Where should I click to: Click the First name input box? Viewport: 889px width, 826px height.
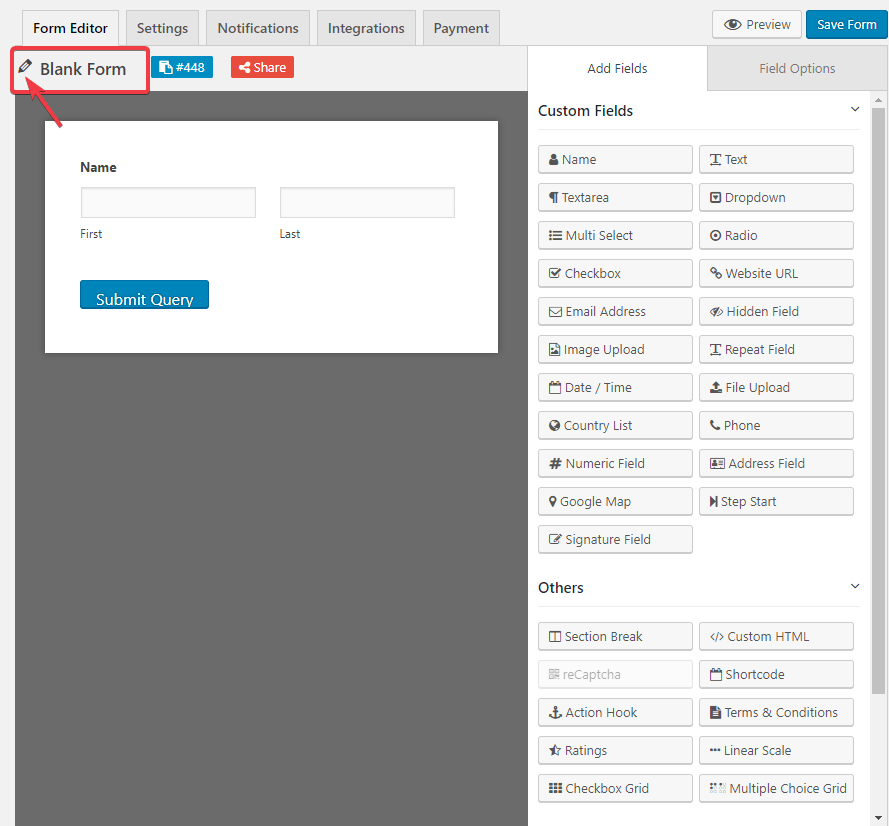pyautogui.click(x=168, y=202)
